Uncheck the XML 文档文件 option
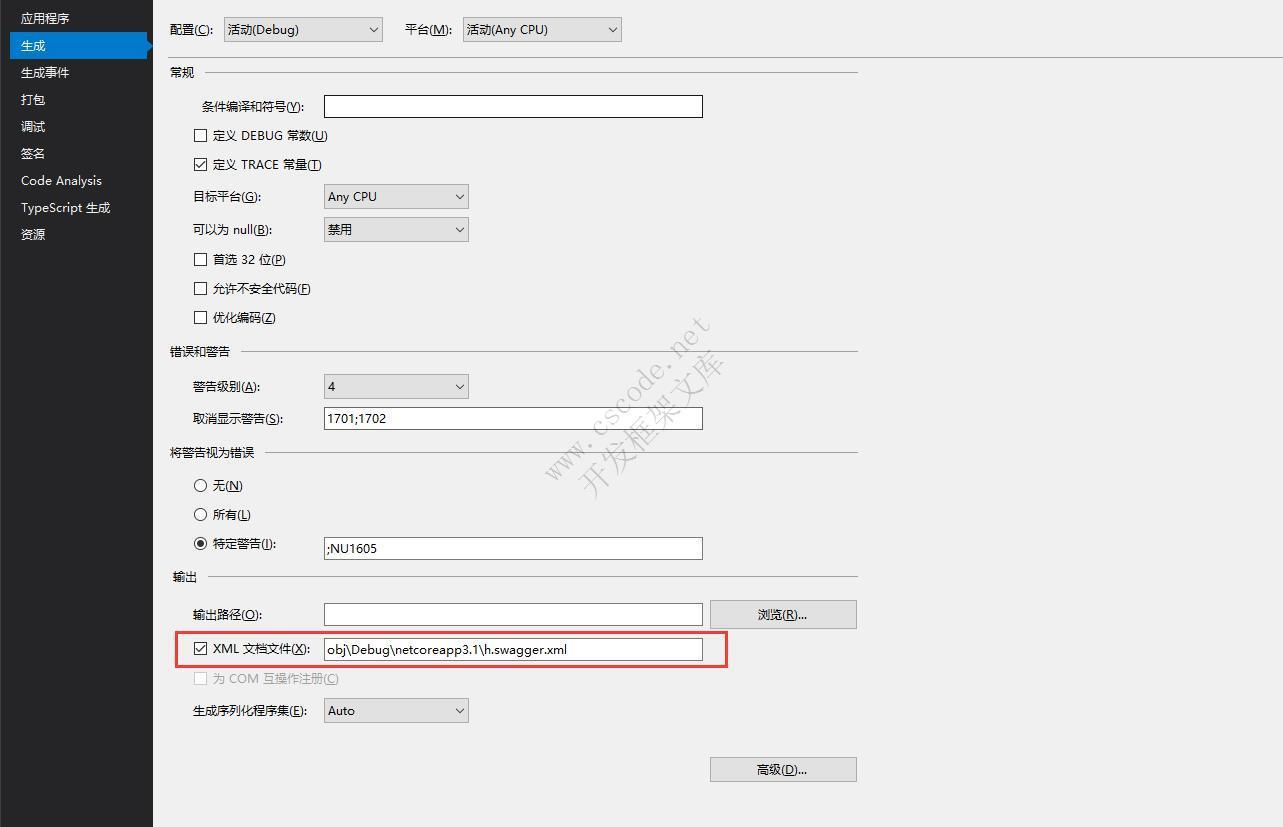 point(200,648)
